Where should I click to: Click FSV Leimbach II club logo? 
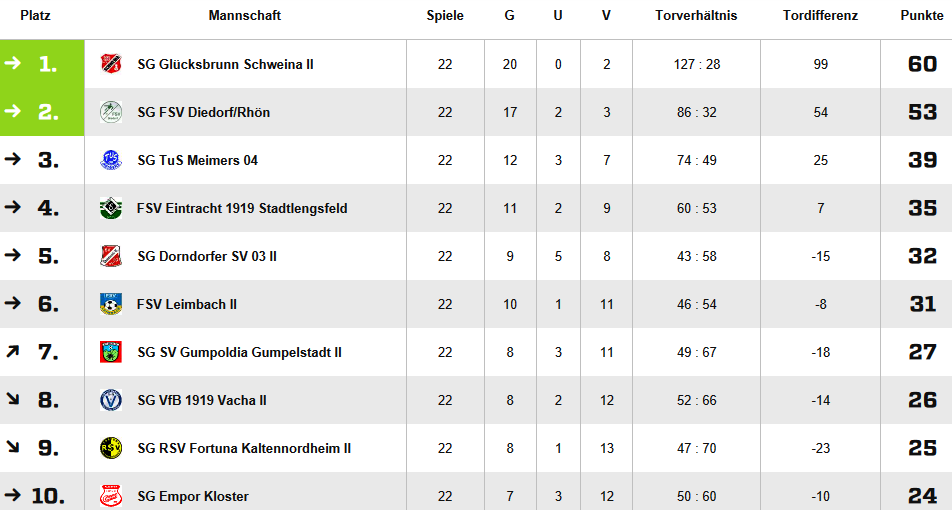pyautogui.click(x=110, y=304)
